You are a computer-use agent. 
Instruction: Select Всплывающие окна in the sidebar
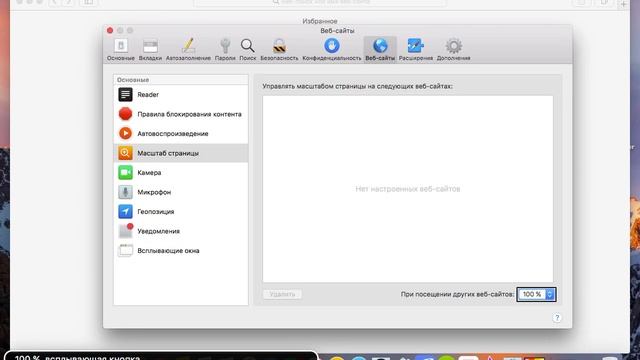[x=181, y=251]
